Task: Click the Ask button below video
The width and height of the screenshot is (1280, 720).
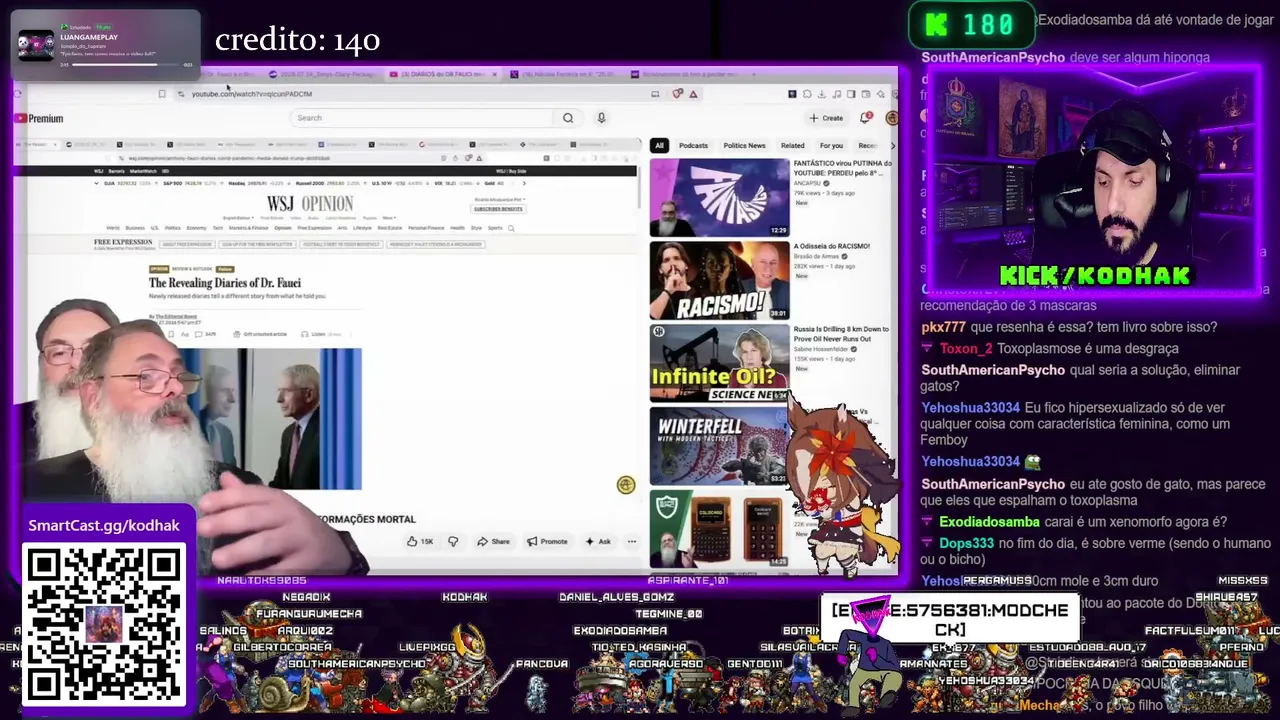Action: [x=598, y=542]
